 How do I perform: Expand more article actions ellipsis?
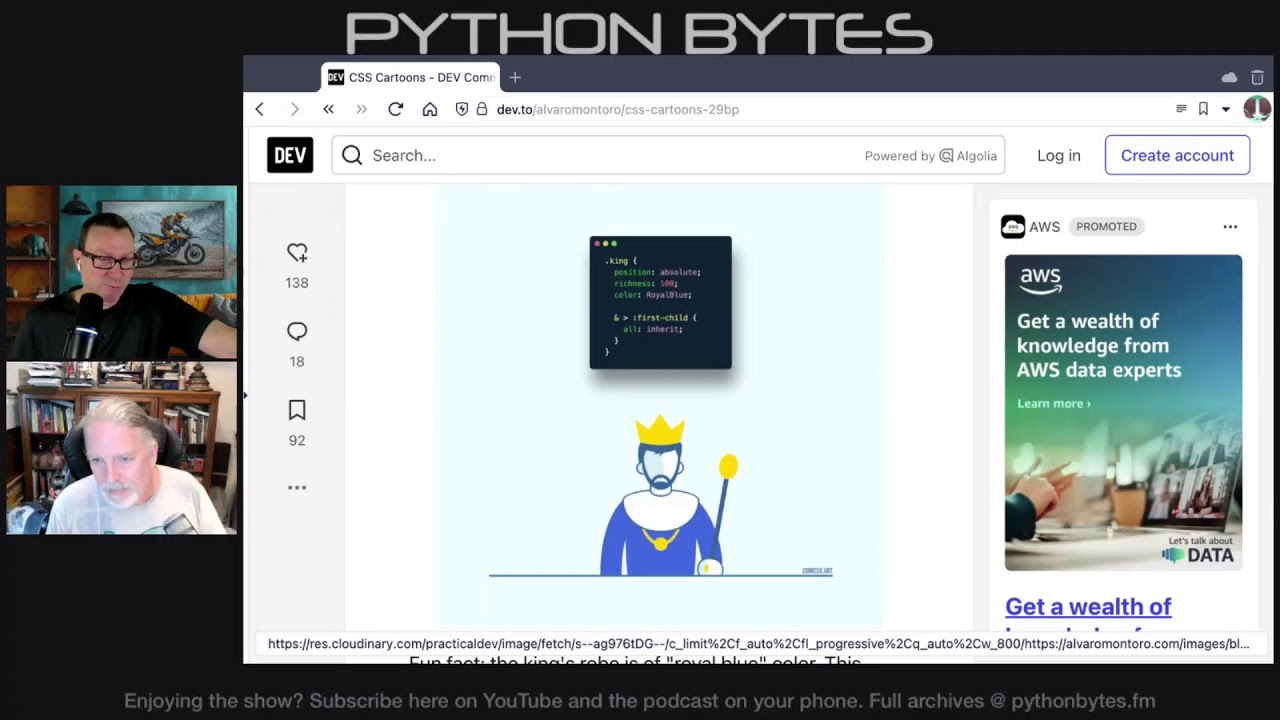click(297, 488)
